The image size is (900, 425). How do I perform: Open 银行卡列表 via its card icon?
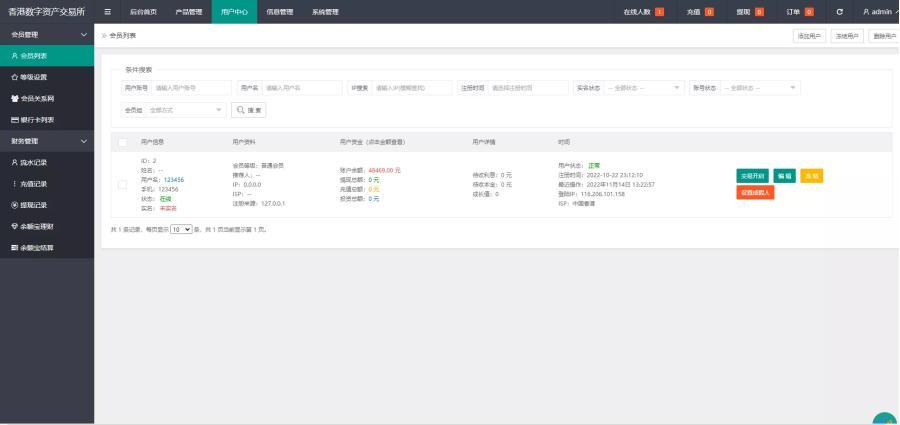(x=15, y=120)
